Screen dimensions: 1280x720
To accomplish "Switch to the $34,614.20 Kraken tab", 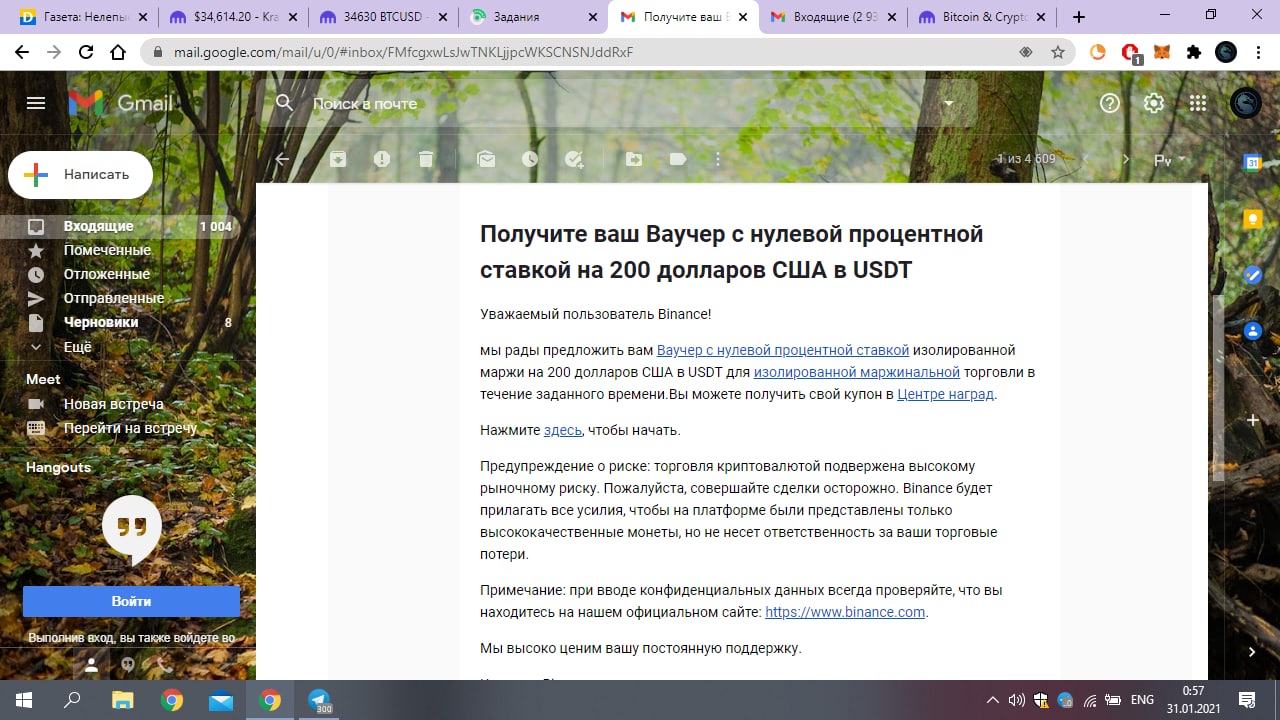I will pos(233,17).
